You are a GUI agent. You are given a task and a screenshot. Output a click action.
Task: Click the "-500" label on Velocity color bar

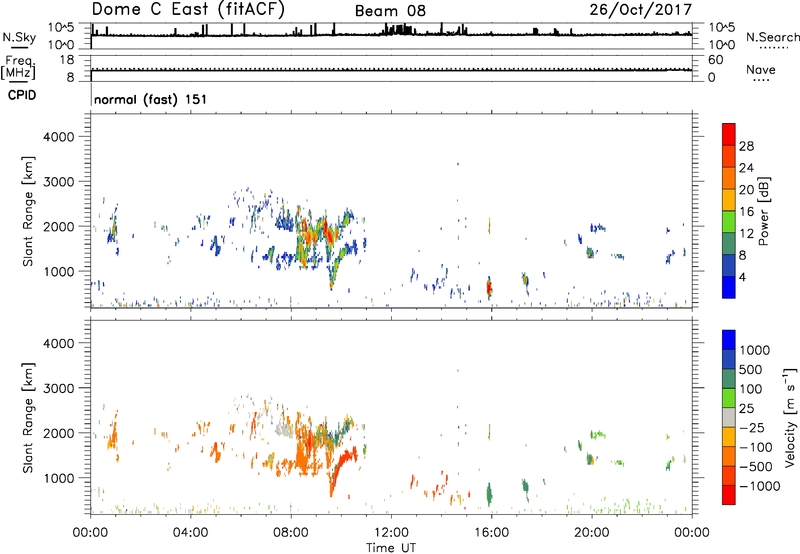pos(755,467)
